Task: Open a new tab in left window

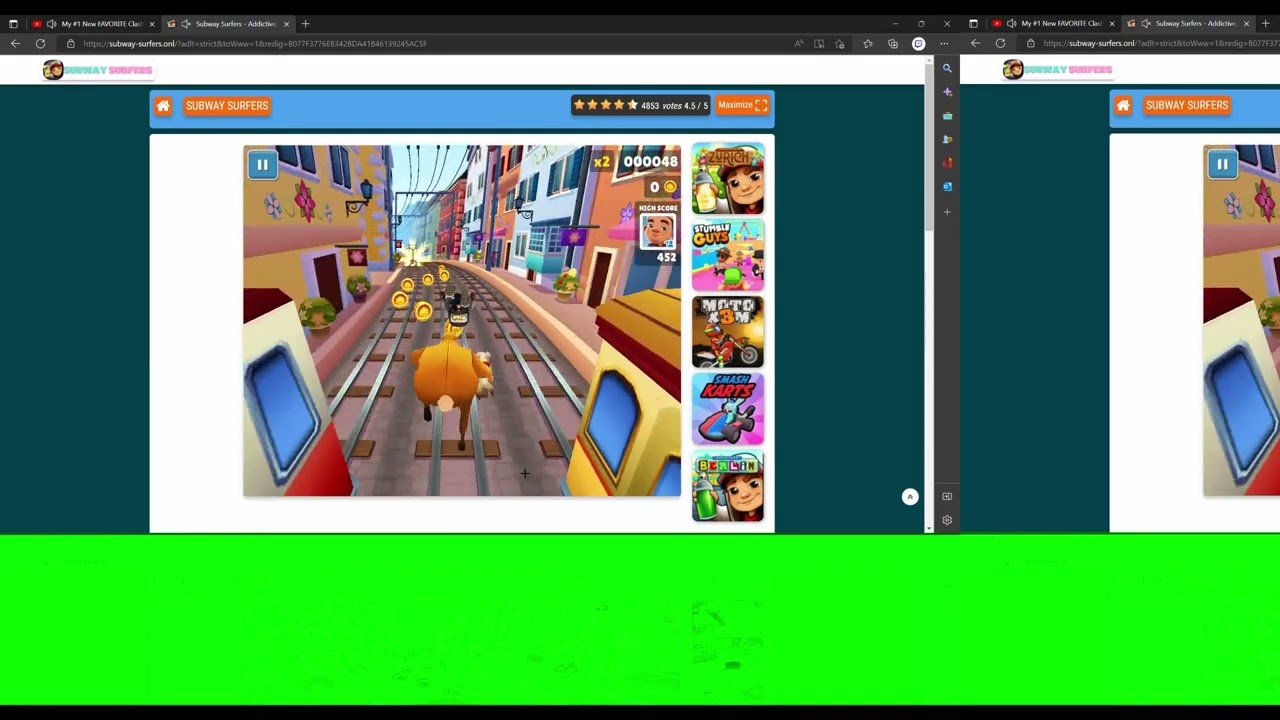Action: [305, 24]
